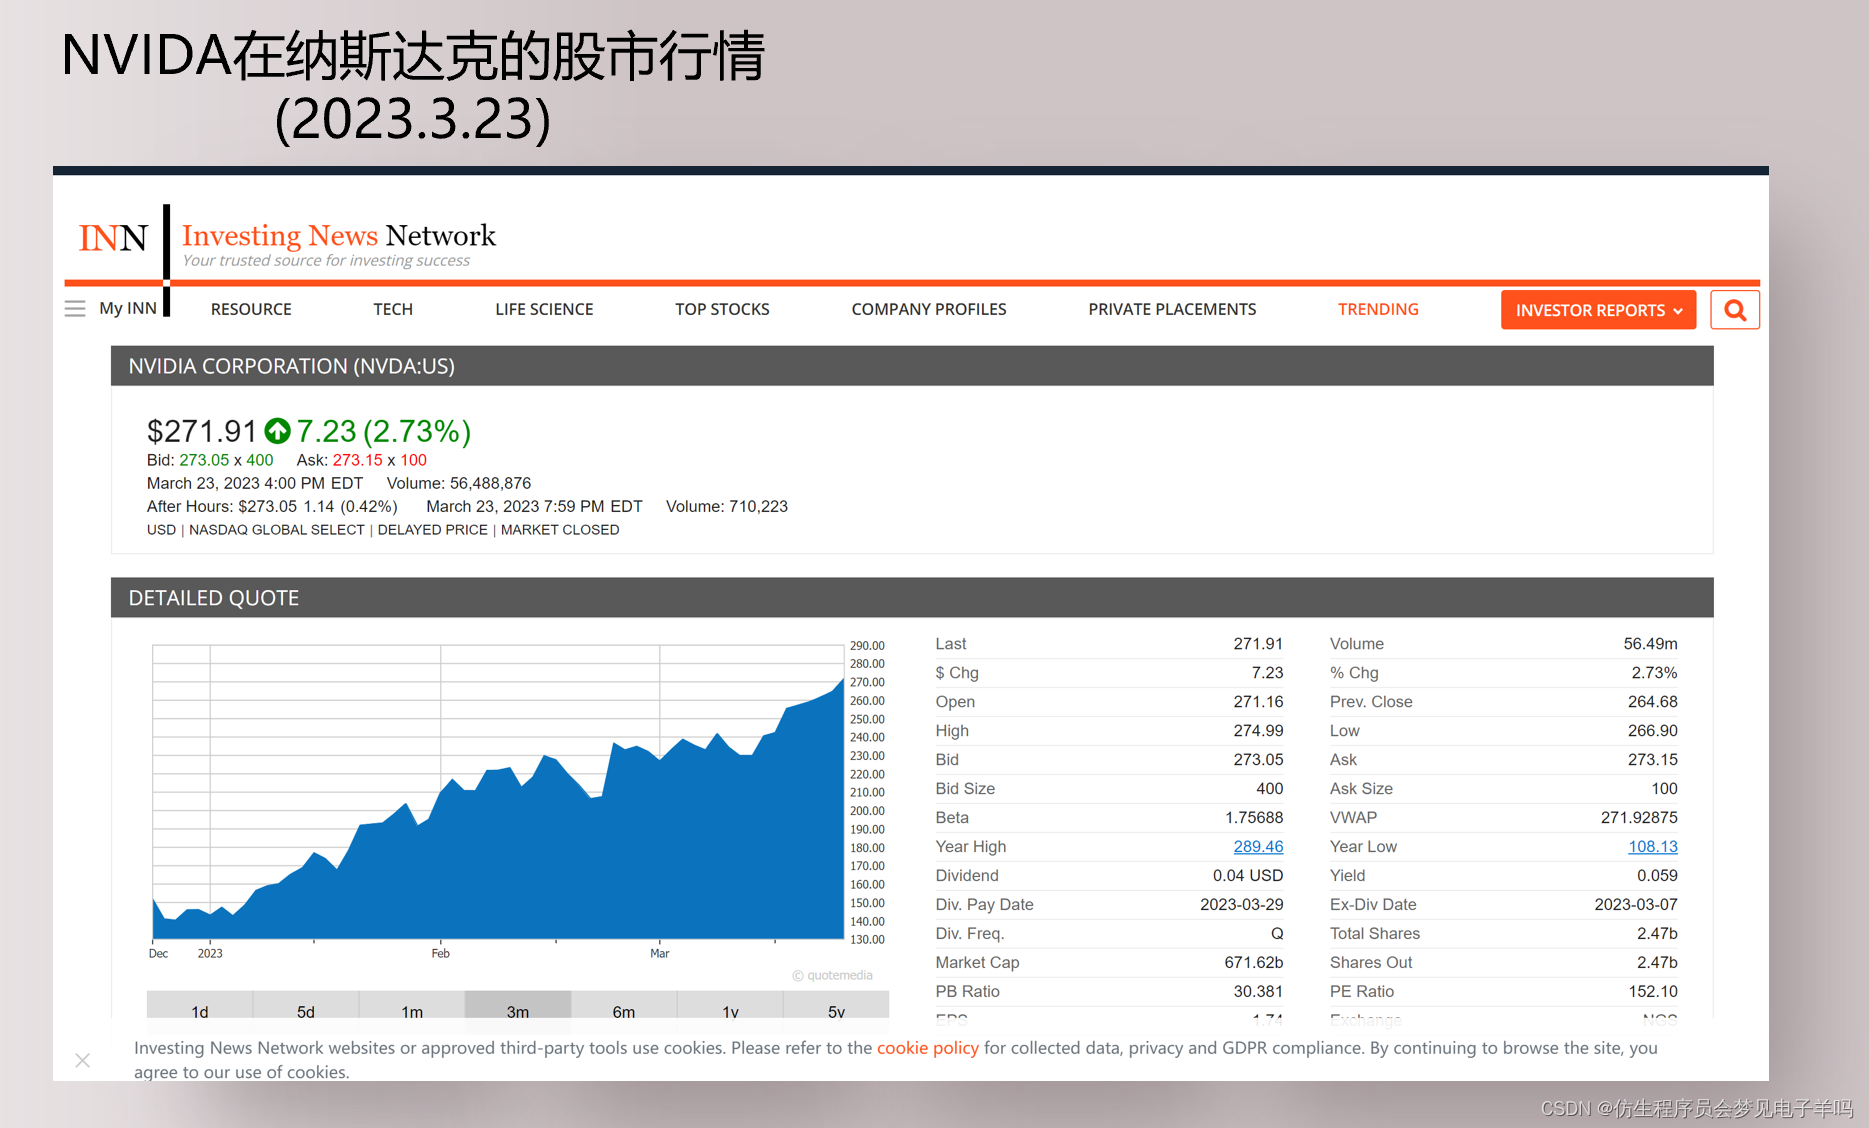Open the LIFE SCIENCE menu
The image size is (1869, 1128).
pos(544,309)
